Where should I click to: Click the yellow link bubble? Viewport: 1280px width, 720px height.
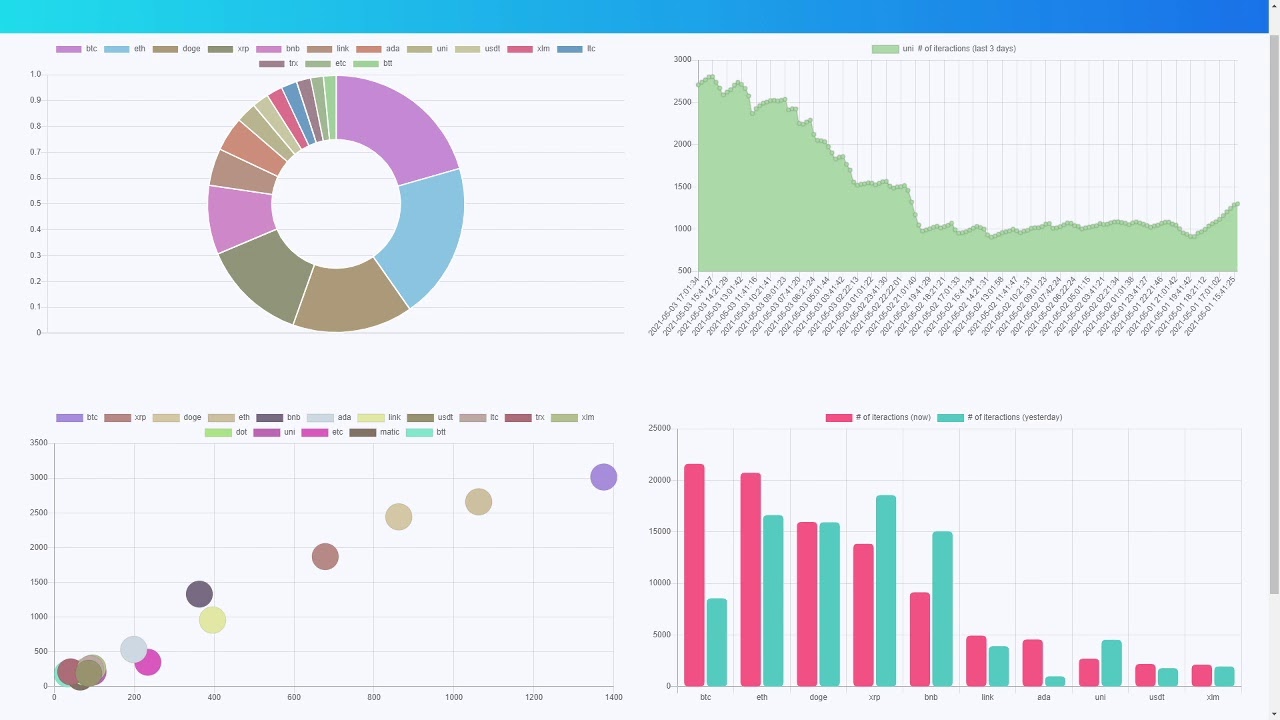(212, 620)
